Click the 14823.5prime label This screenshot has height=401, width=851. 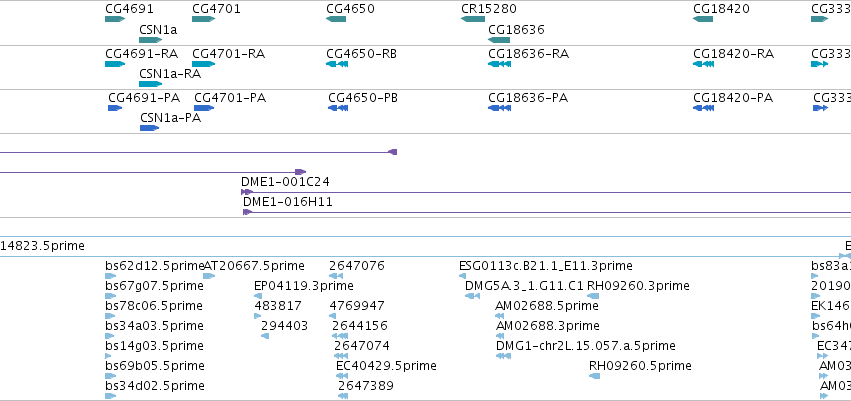[42, 246]
